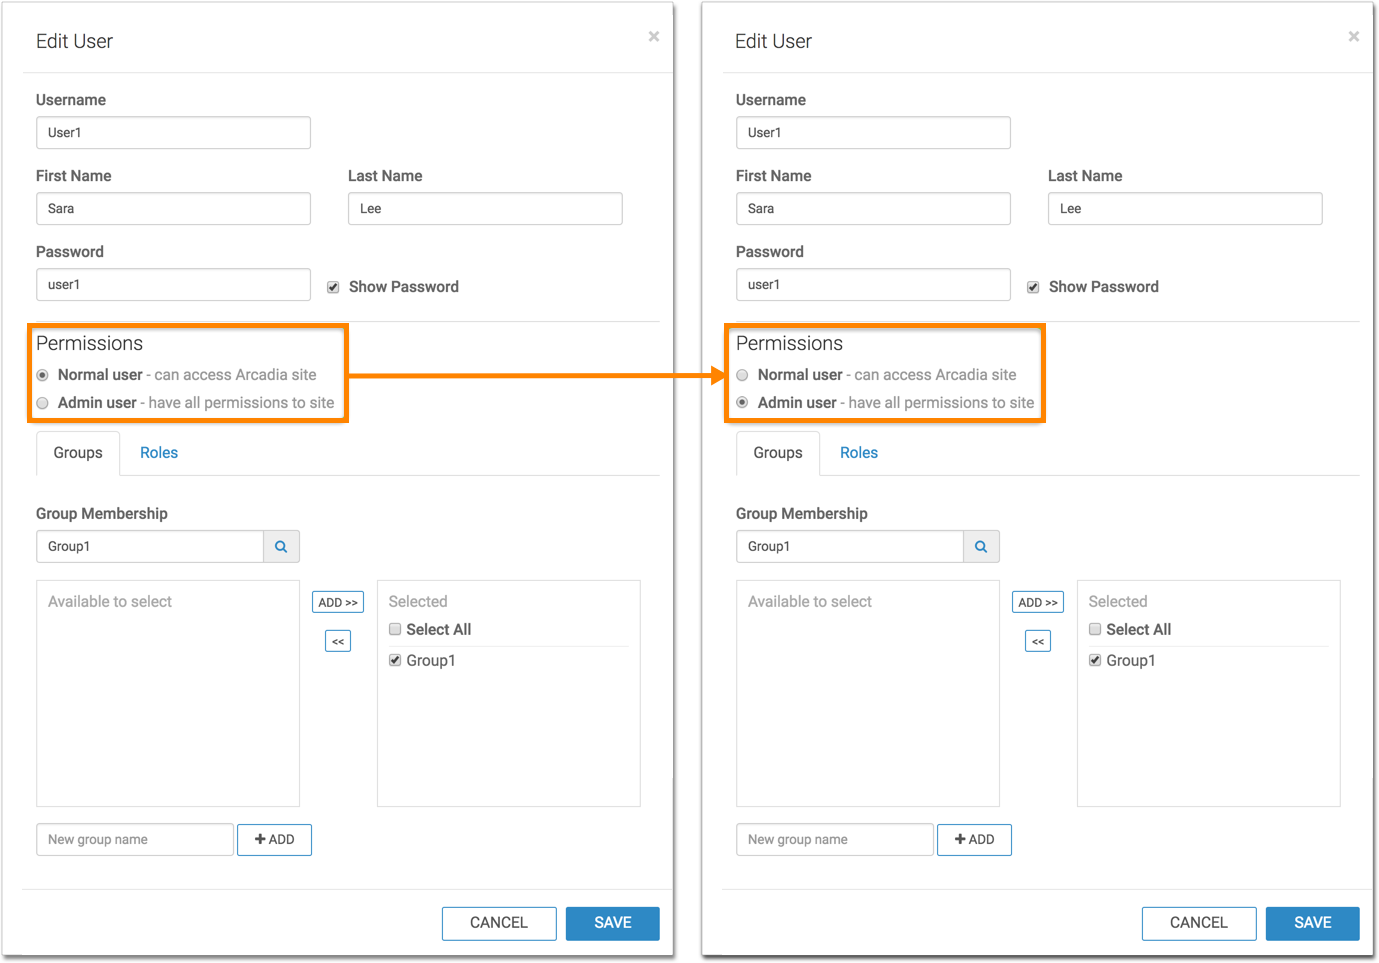The height and width of the screenshot is (963, 1379).
Task: Click the plus ADD button in left dialog
Action: [274, 840]
